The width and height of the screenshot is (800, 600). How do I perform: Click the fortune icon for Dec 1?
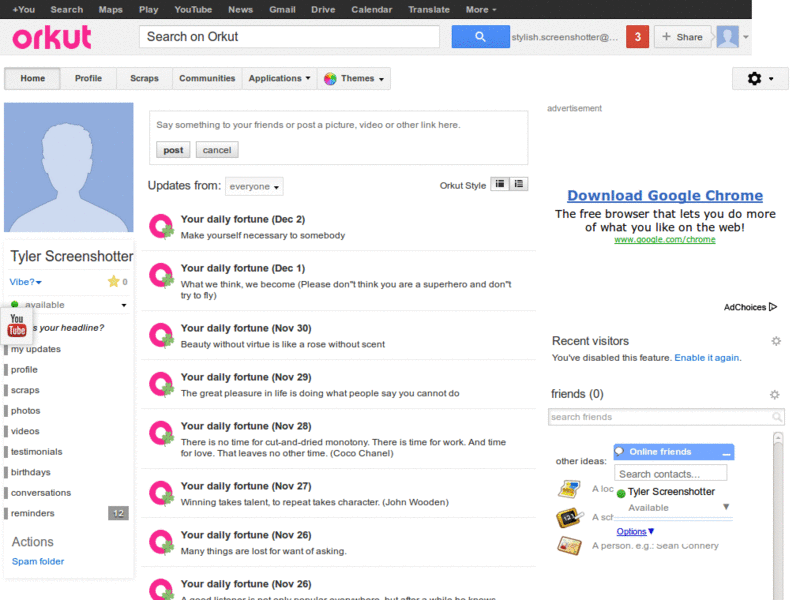coord(161,276)
